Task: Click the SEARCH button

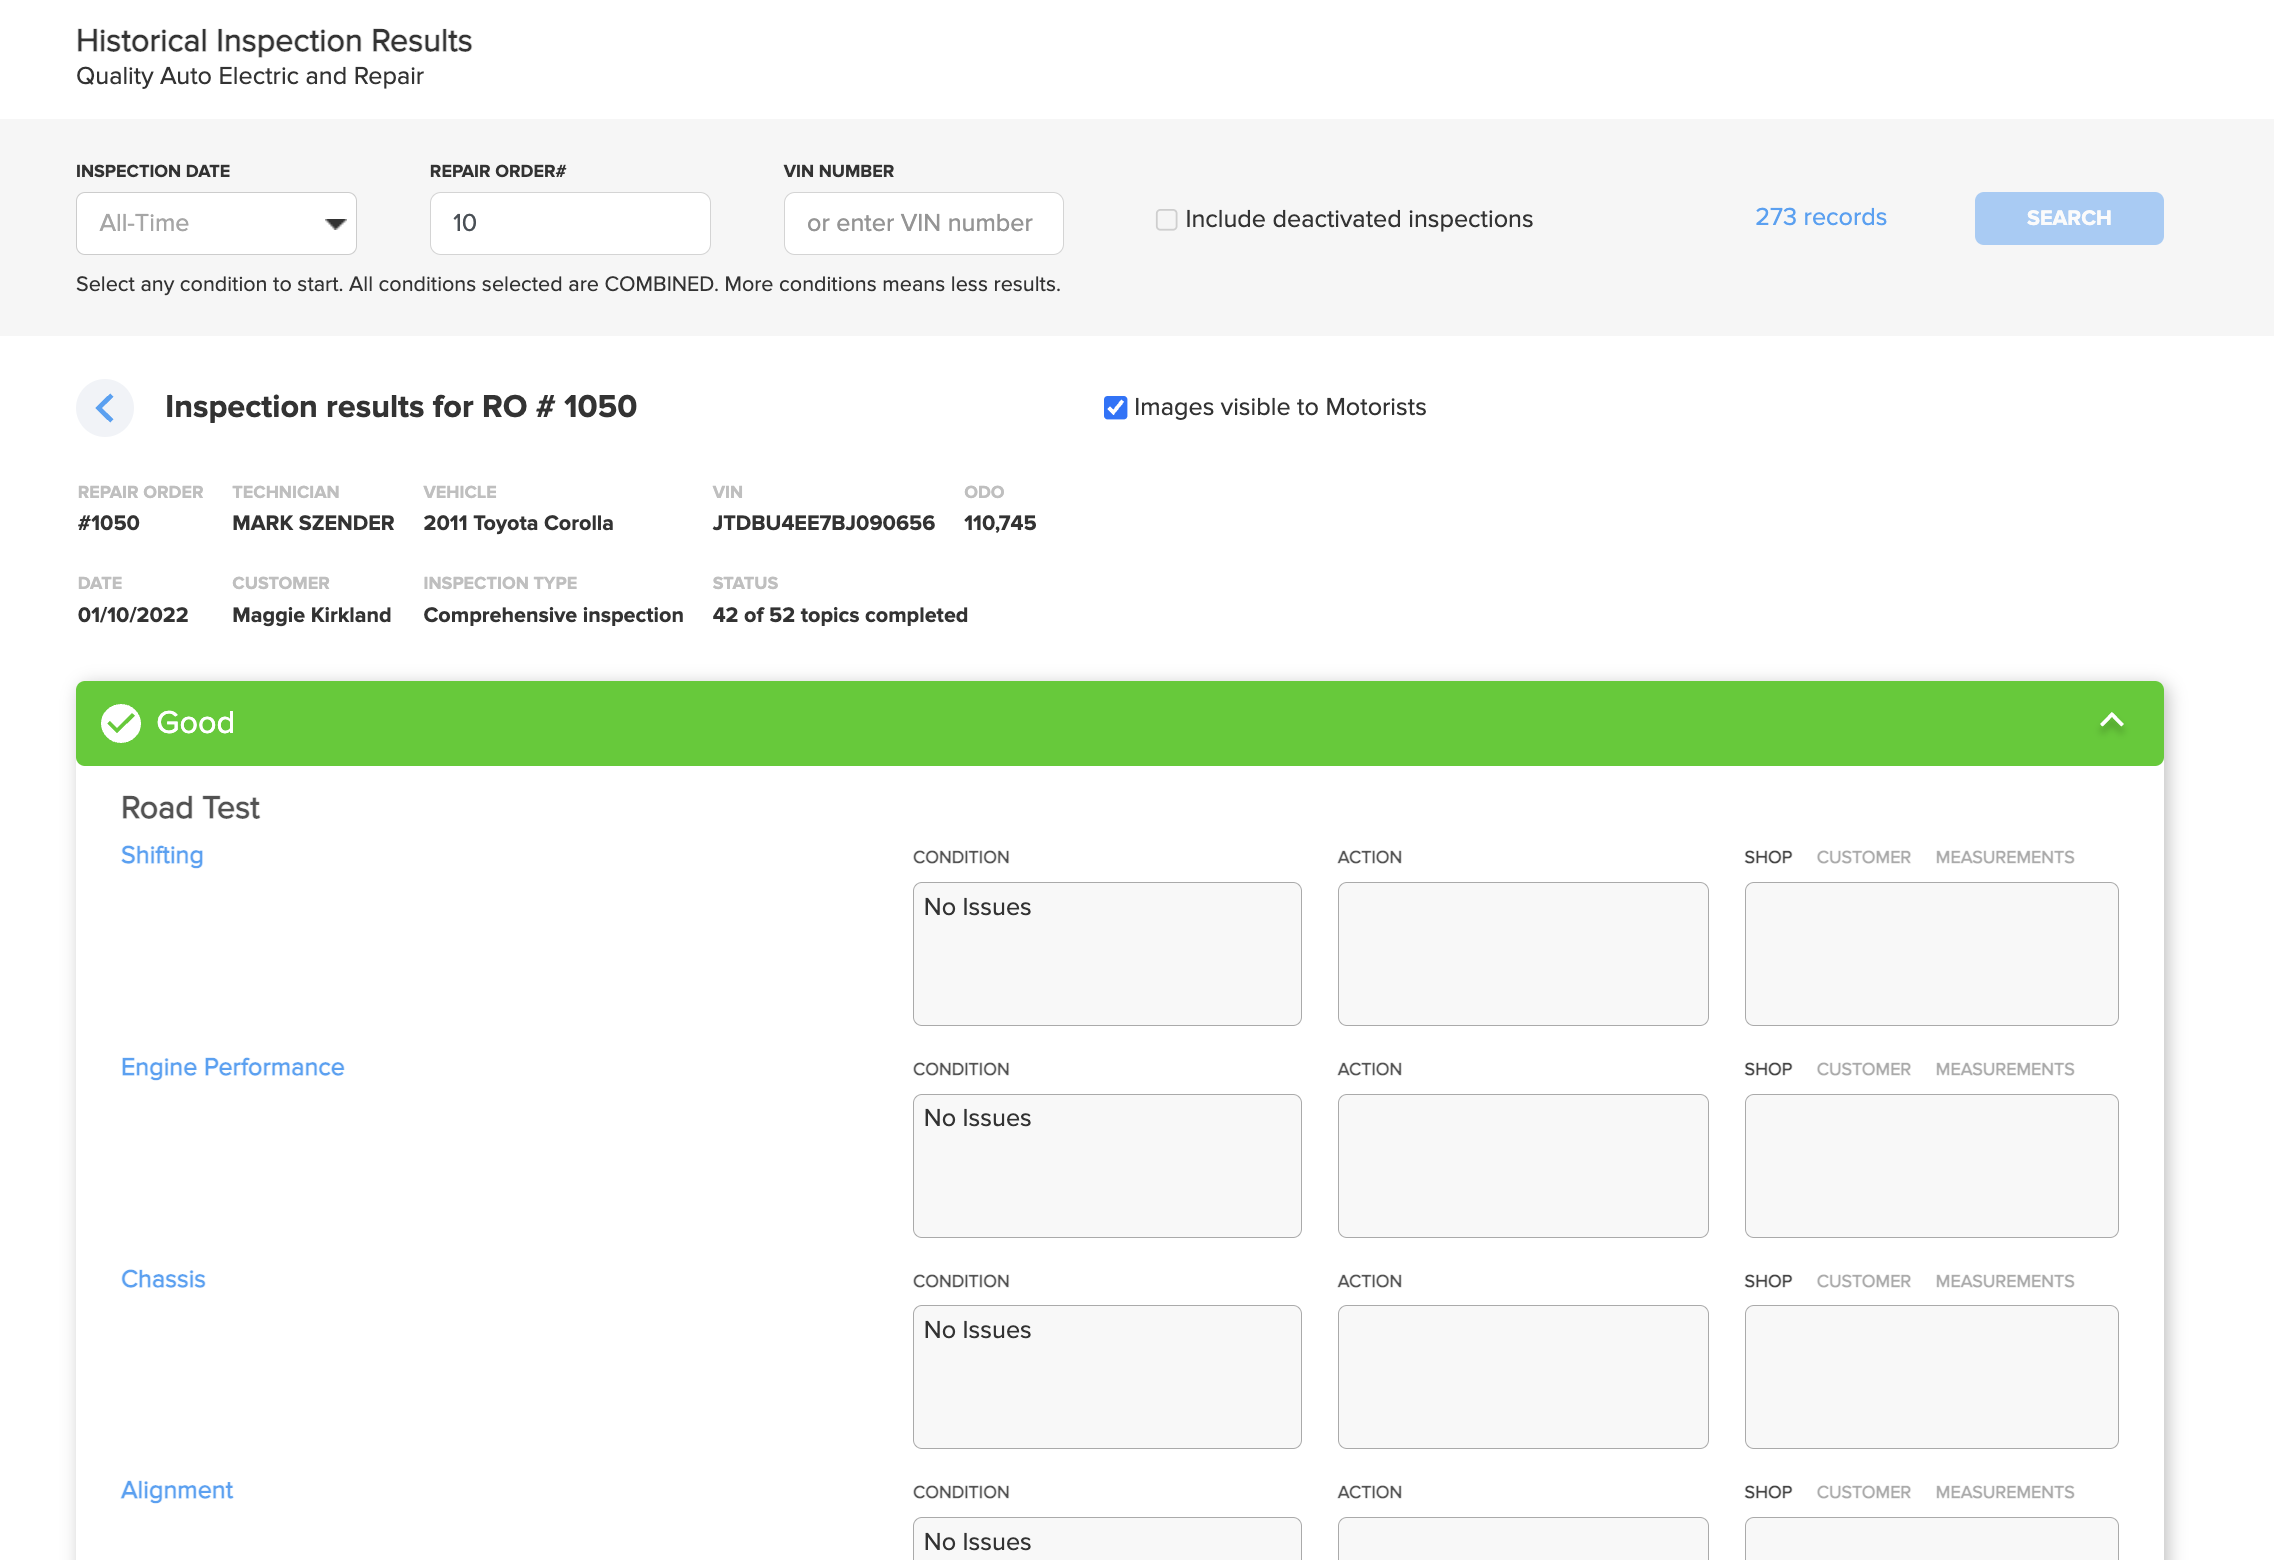Action: [2068, 218]
